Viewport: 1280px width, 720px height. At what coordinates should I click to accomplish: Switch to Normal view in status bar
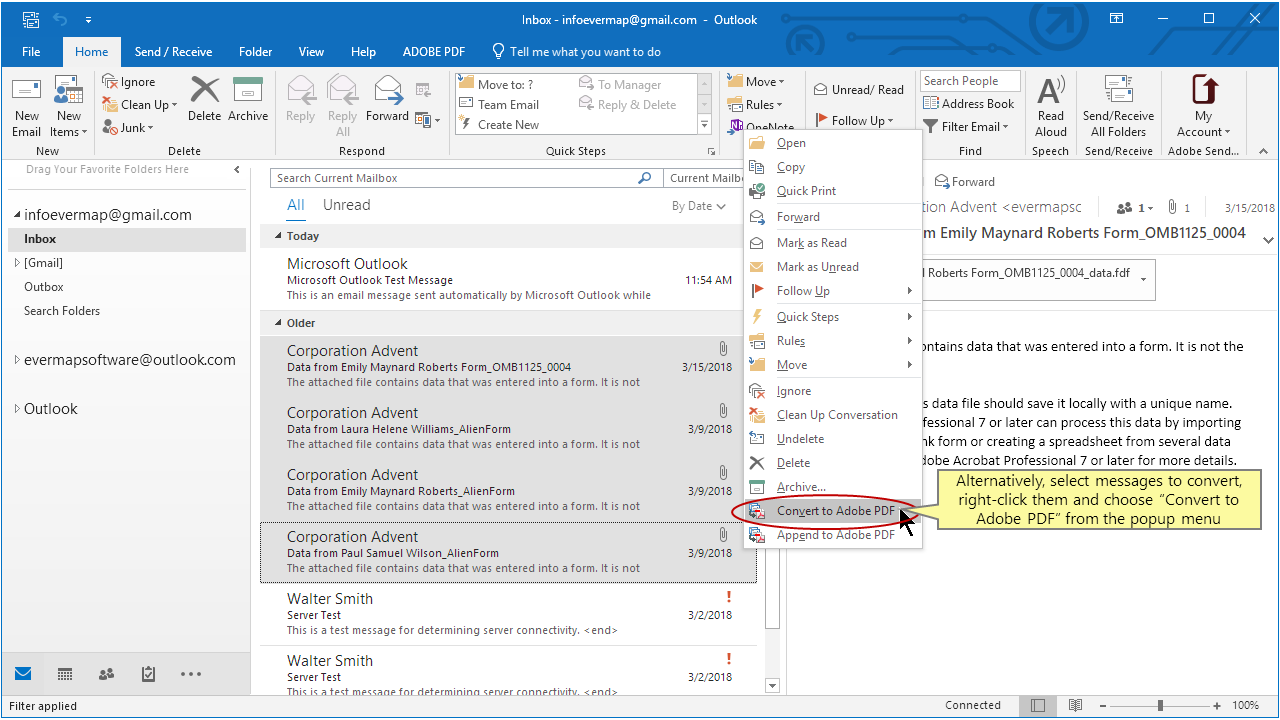[x=1039, y=705]
